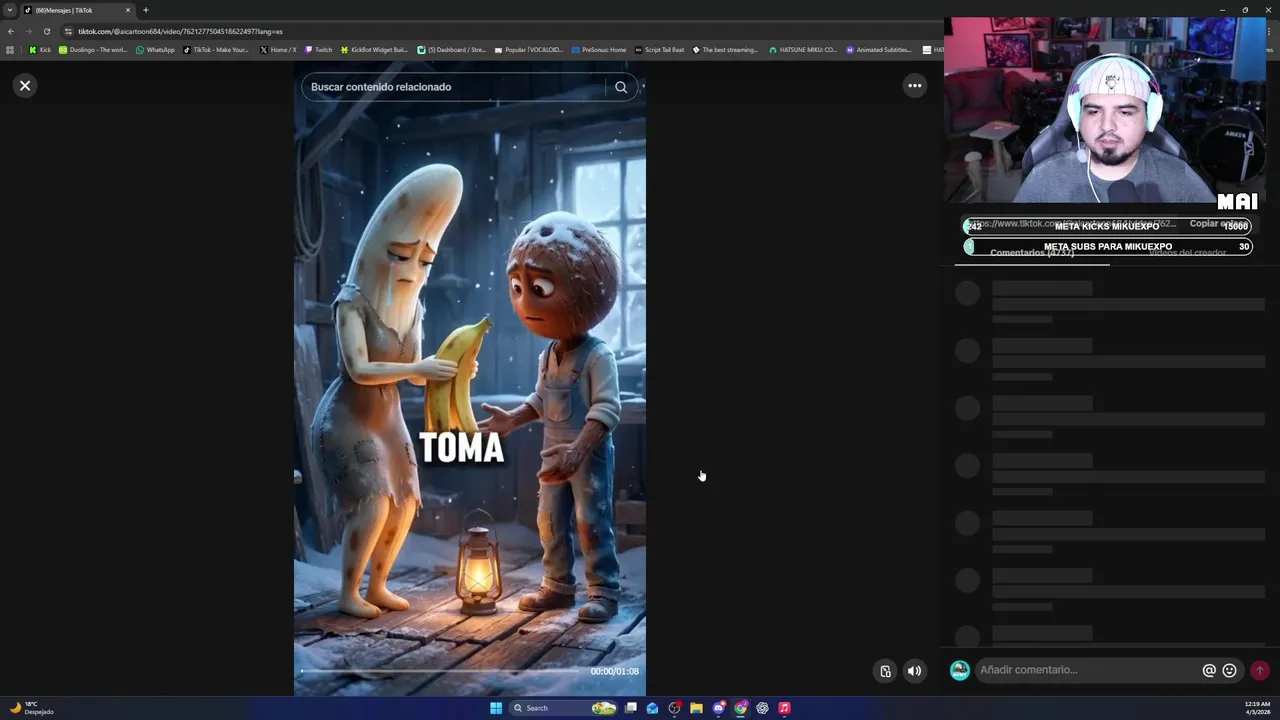Open Discord from taskbar
Image resolution: width=1280 pixels, height=720 pixels.
pos(718,708)
